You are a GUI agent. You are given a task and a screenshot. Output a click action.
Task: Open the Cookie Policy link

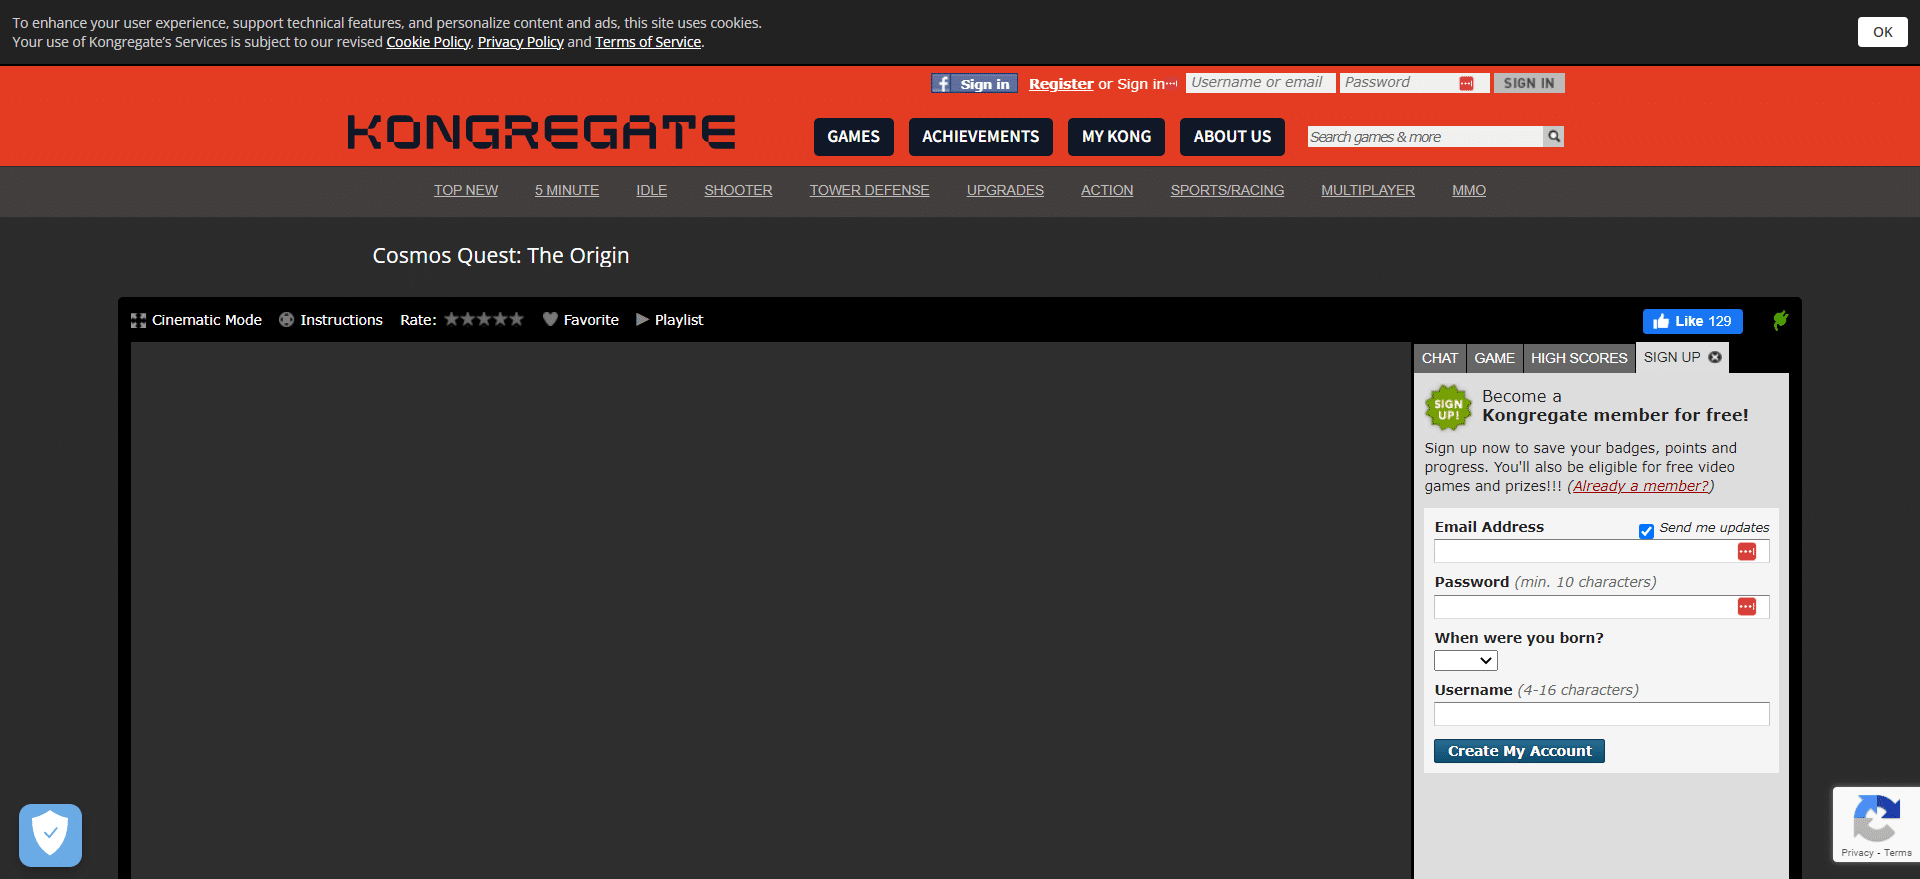(428, 42)
